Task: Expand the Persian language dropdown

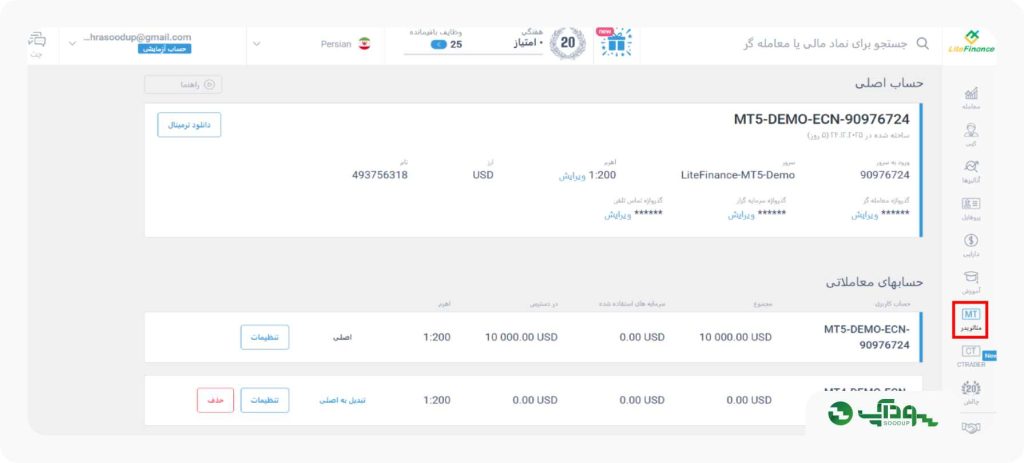Action: [x=257, y=44]
